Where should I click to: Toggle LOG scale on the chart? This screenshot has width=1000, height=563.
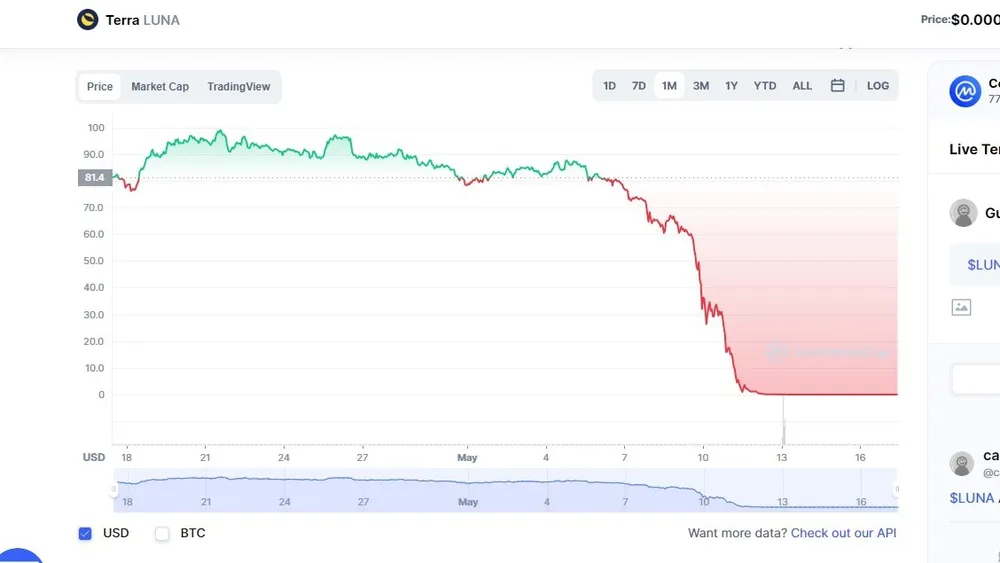[x=878, y=86]
